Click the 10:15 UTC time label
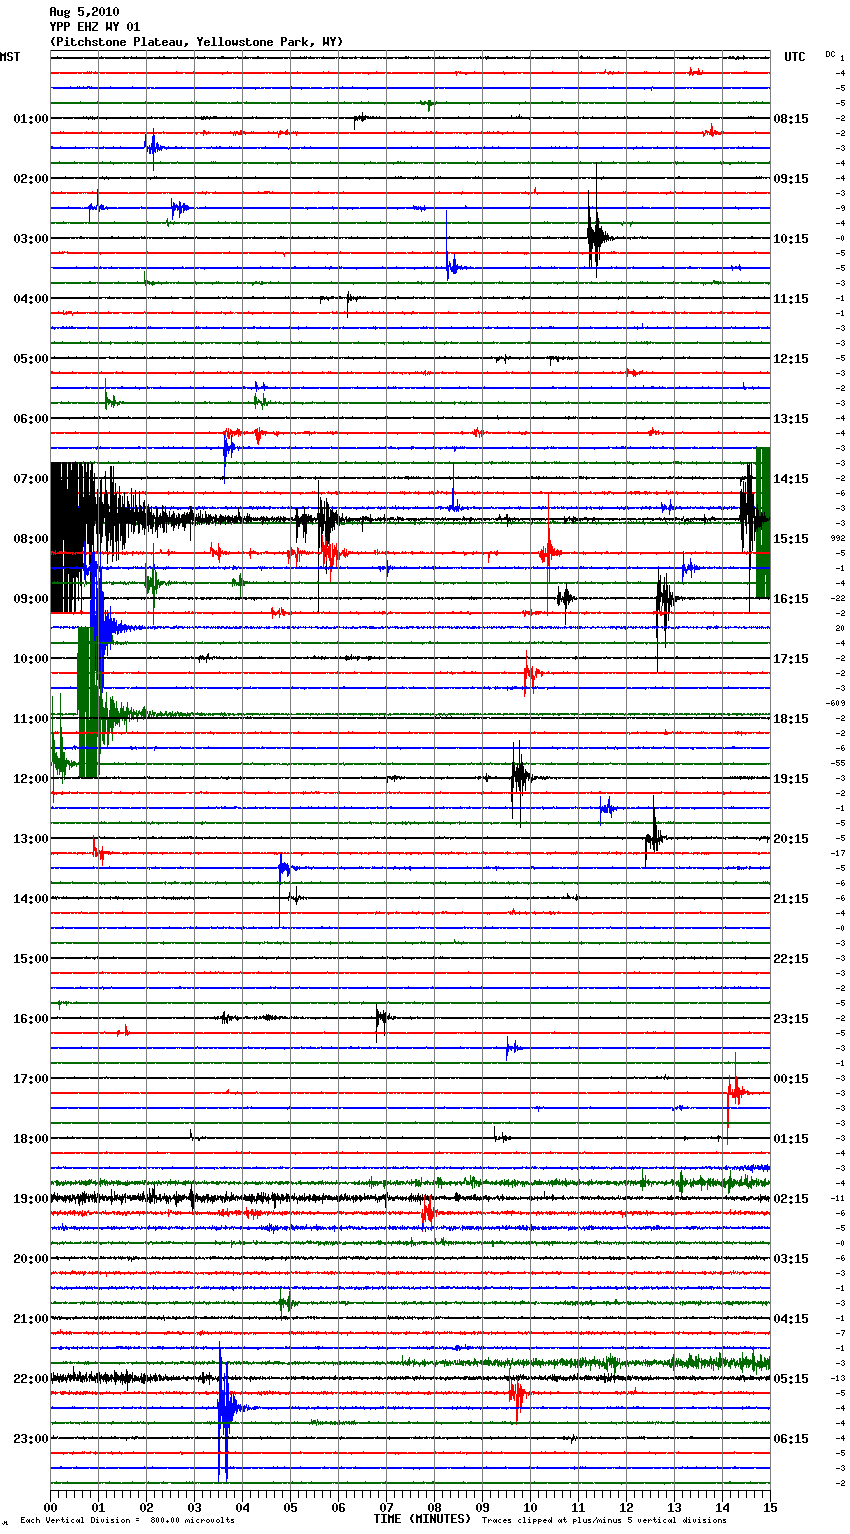This screenshot has width=850, height=1534. click(x=791, y=239)
